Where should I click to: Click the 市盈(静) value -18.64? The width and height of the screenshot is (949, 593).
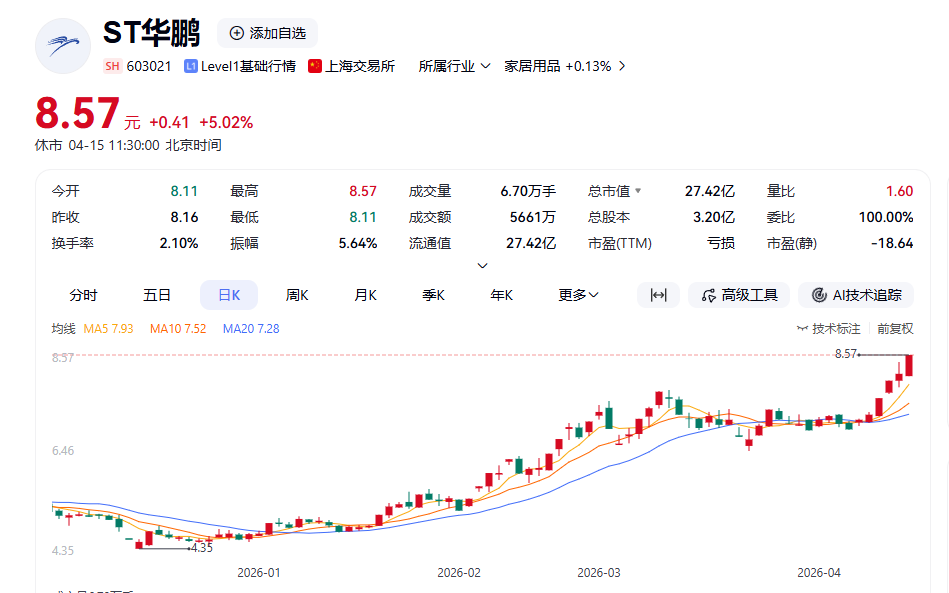coord(892,243)
